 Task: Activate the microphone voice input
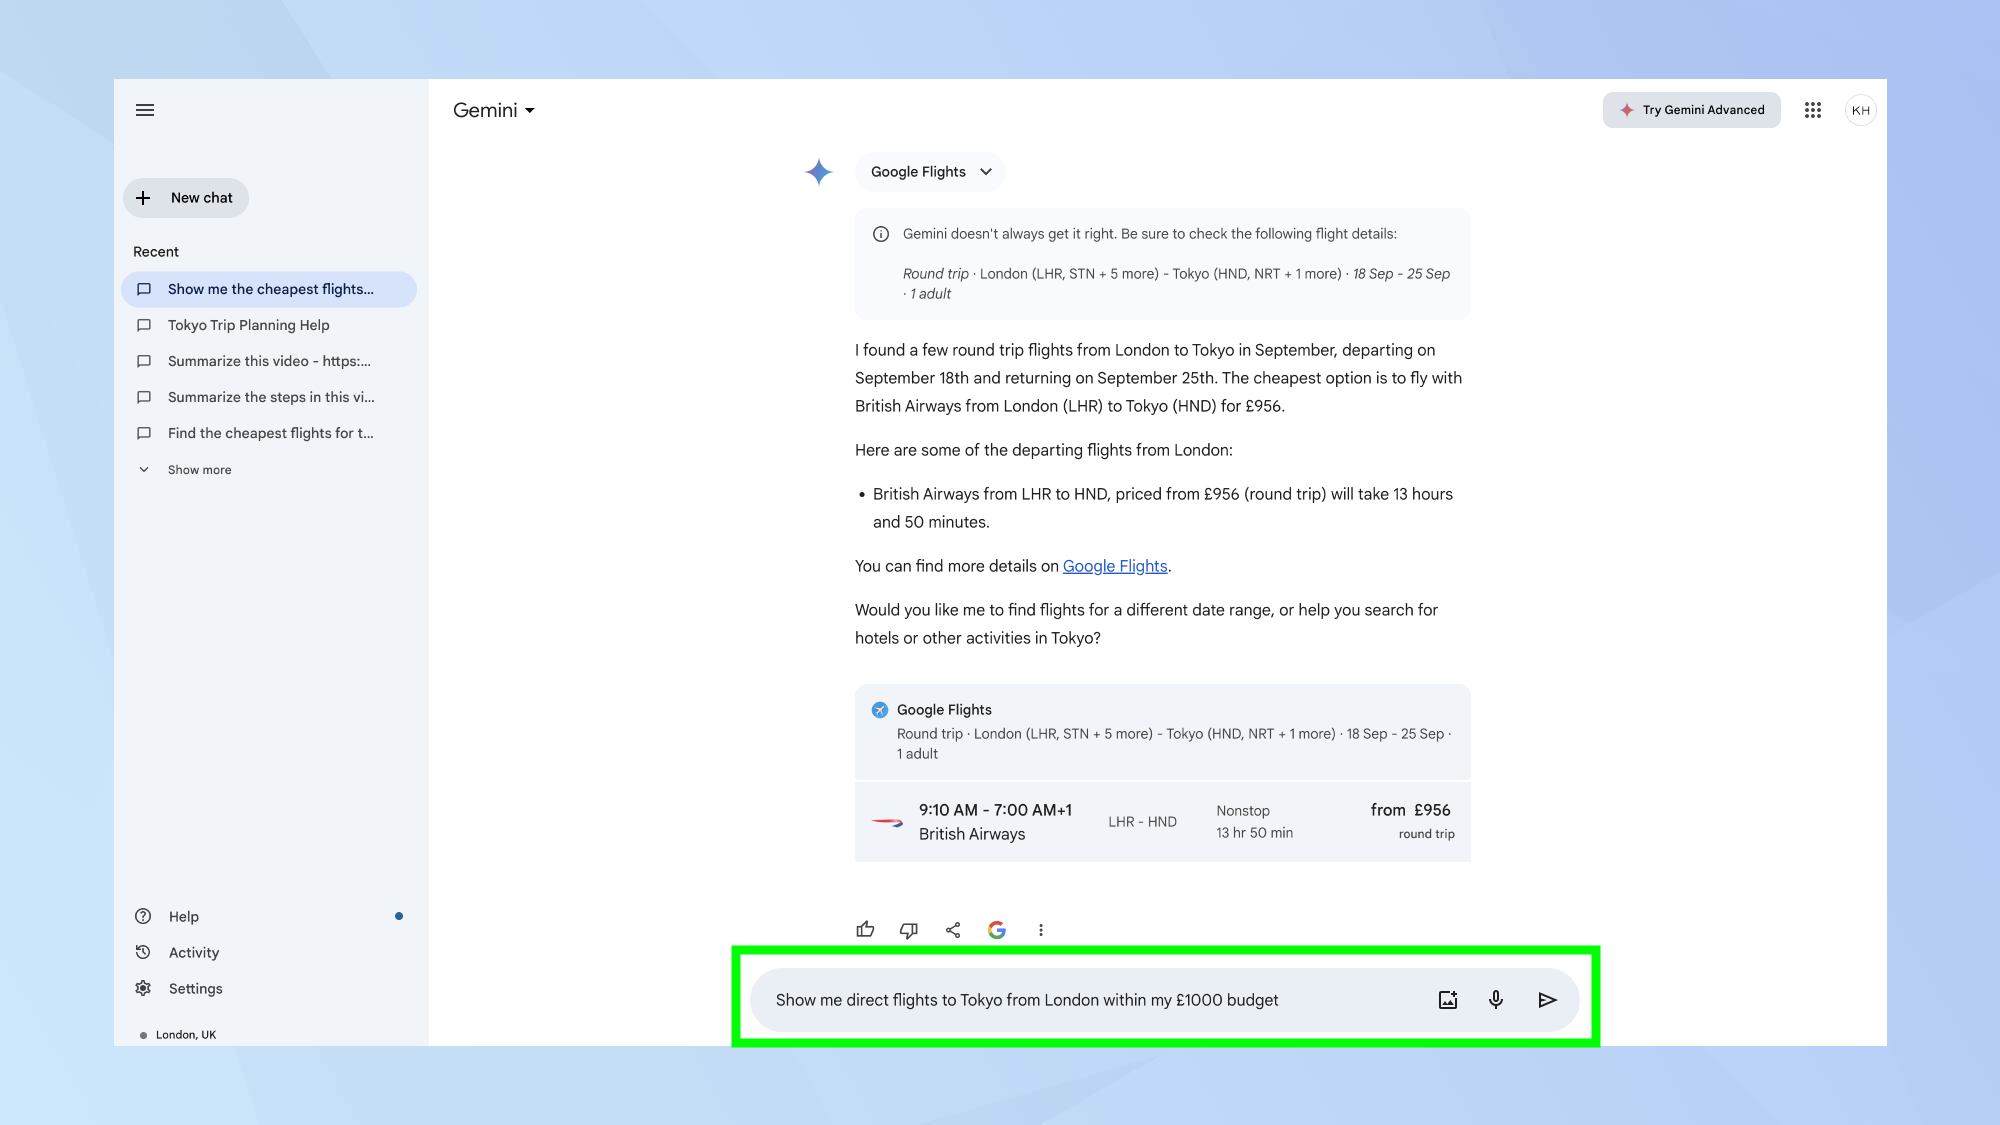(x=1496, y=1000)
